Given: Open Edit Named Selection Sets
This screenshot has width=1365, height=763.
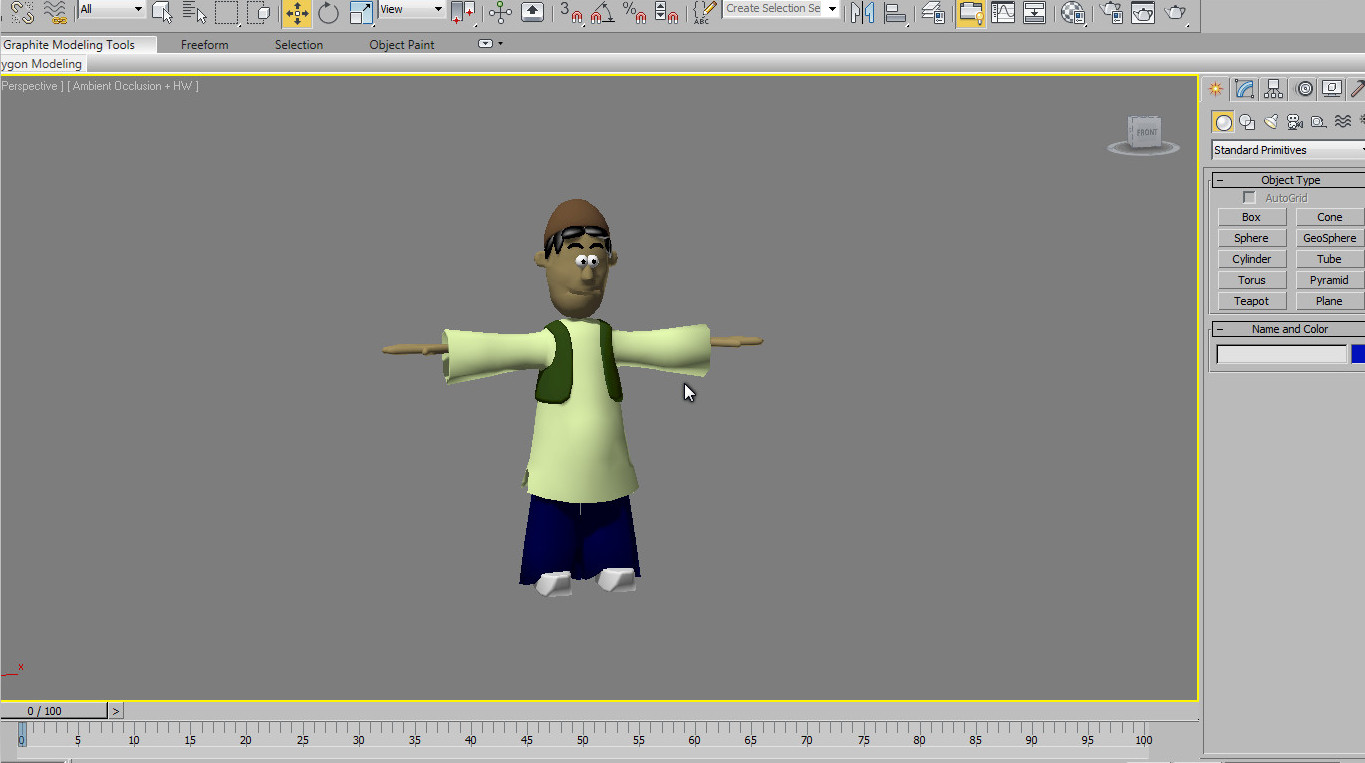Looking at the screenshot, I should click(705, 12).
